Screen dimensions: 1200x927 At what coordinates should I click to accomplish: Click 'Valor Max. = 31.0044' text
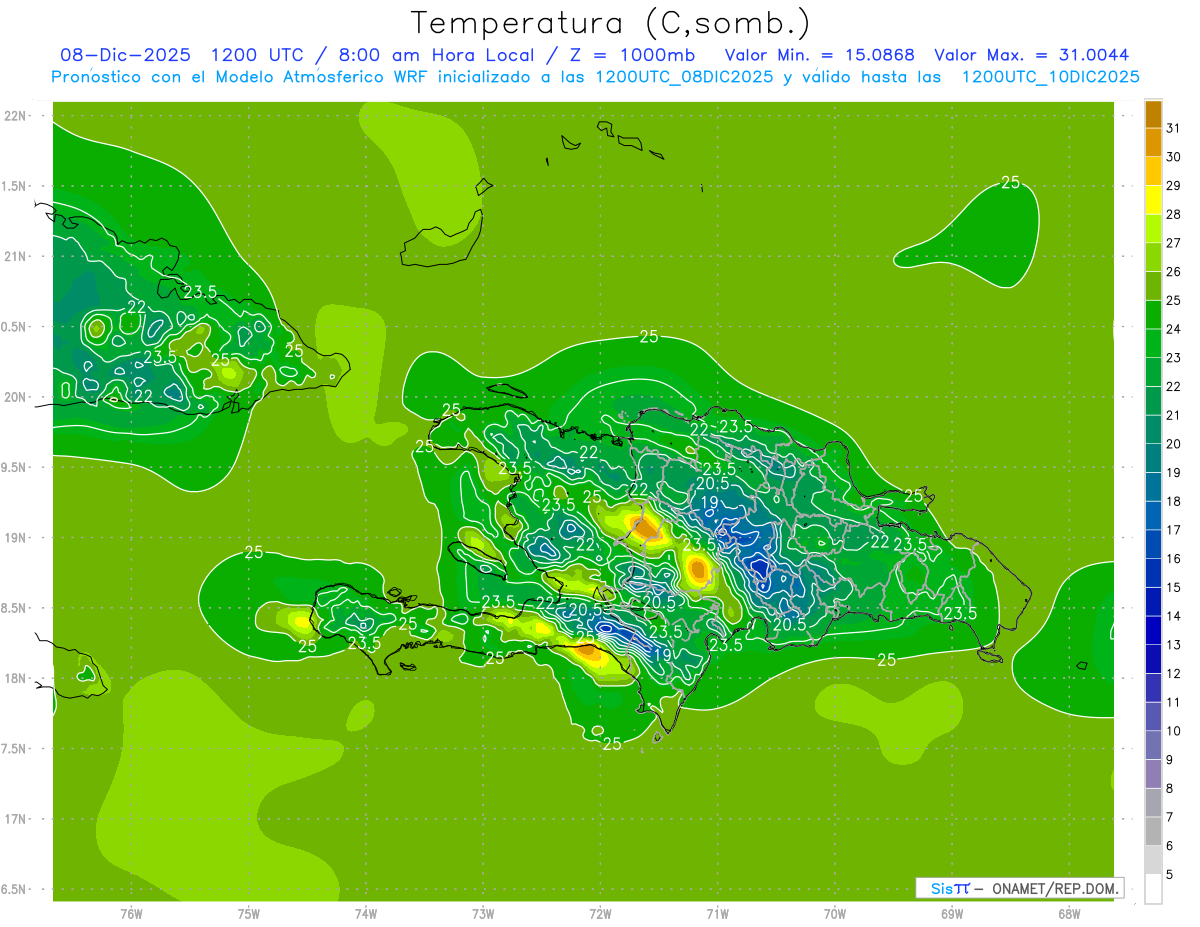tap(1032, 55)
